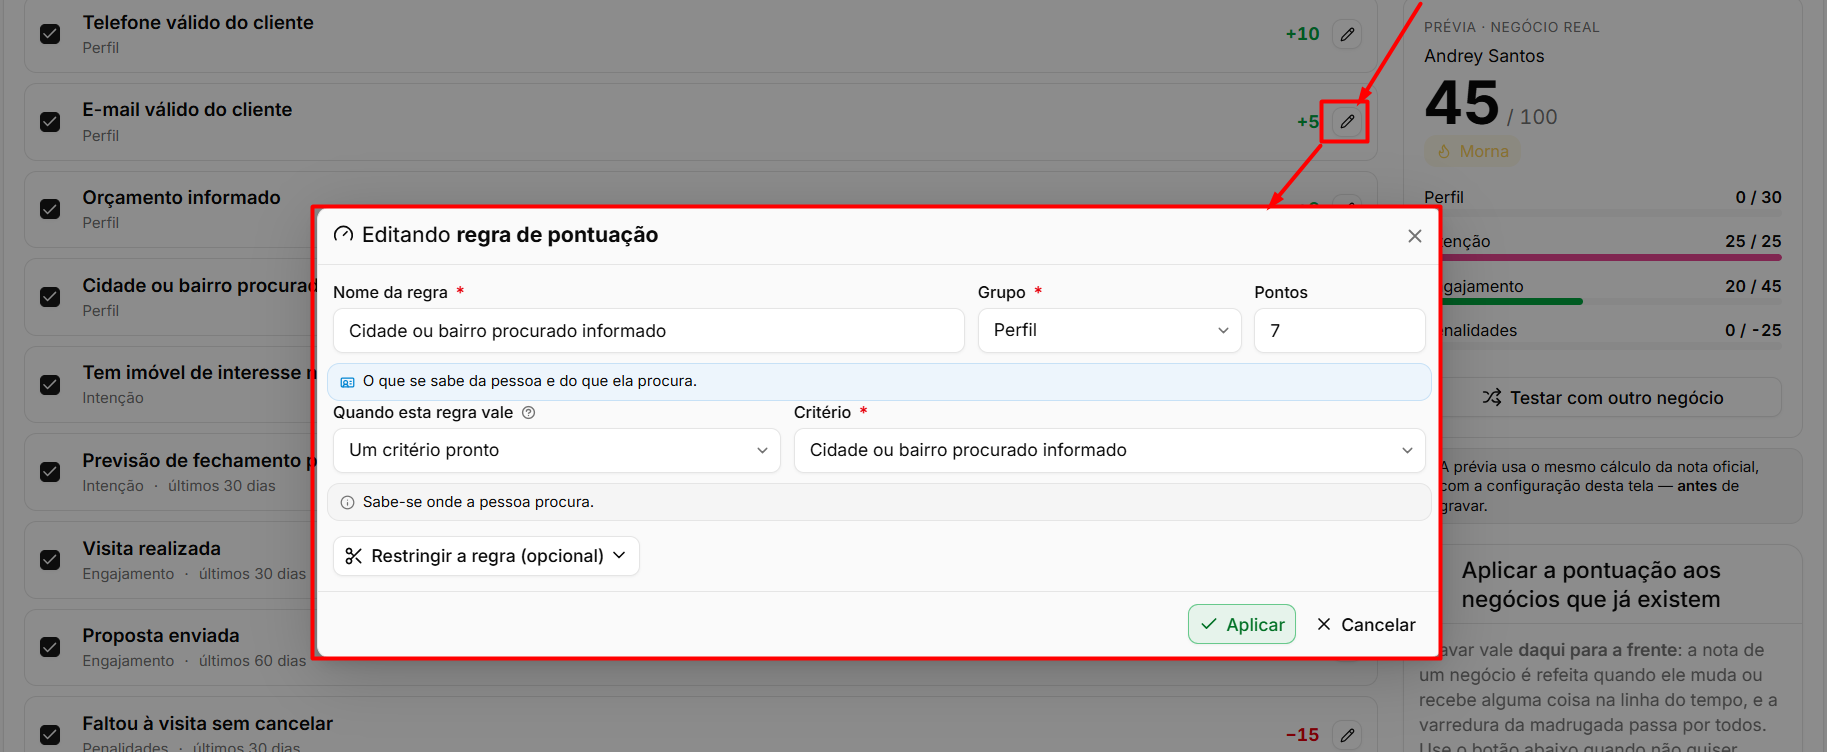Click the shuffle icon on Testar com outro negócio
The height and width of the screenshot is (752, 1827).
pyautogui.click(x=1491, y=398)
